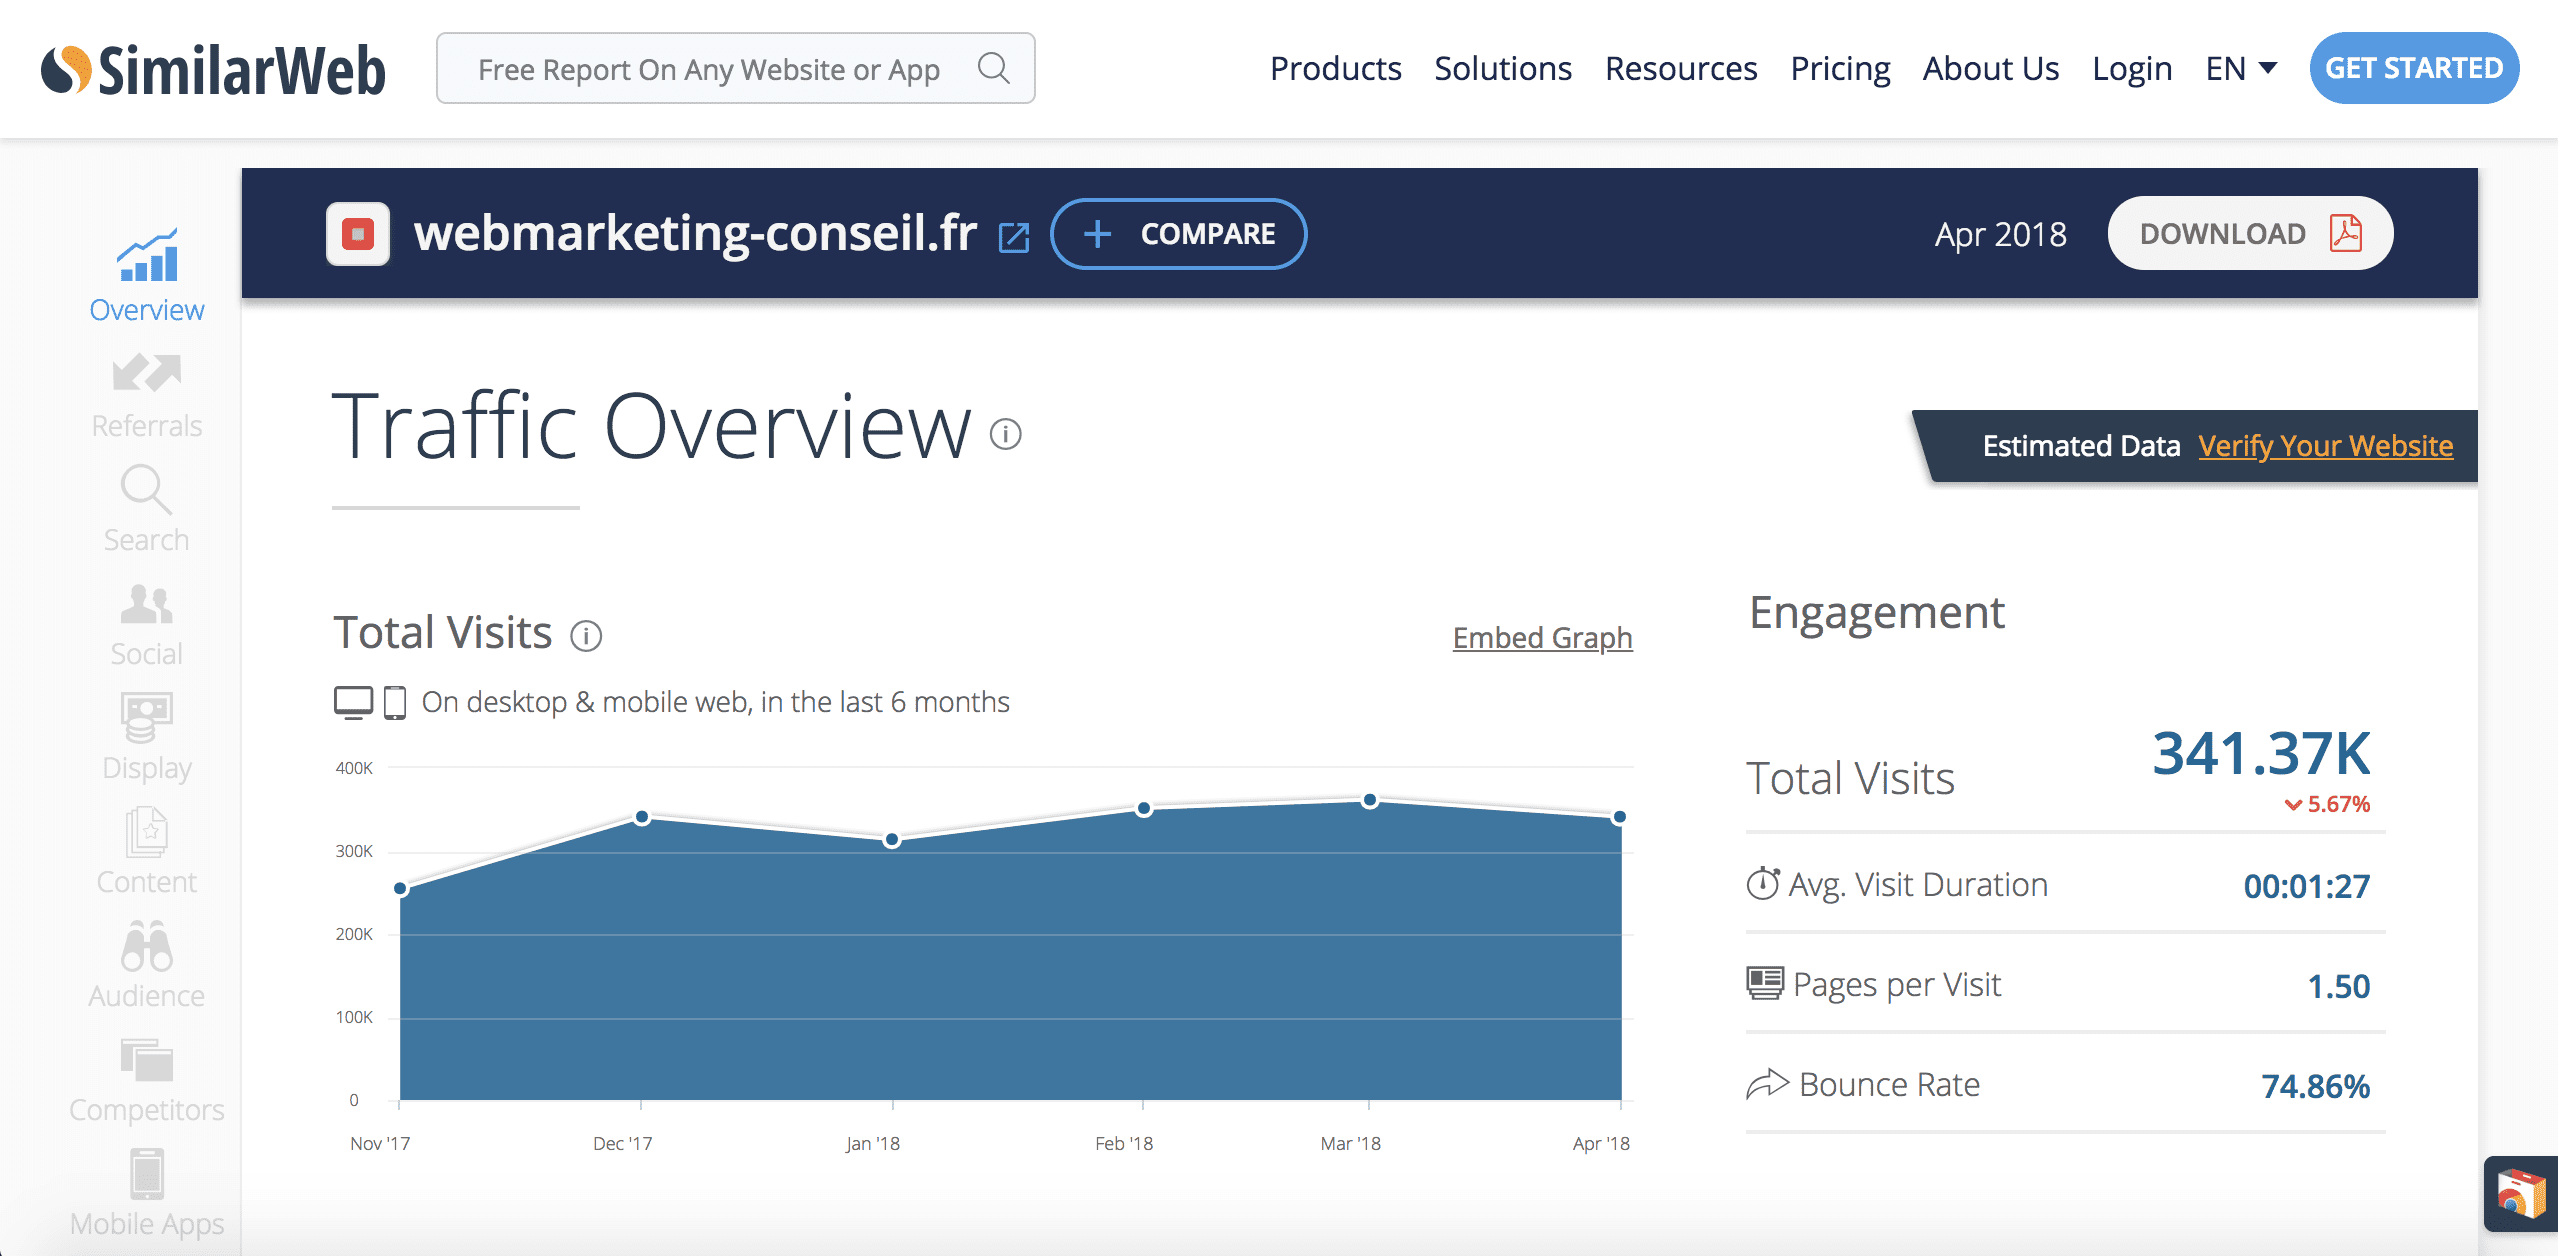Select the Competitors sidebar icon
The height and width of the screenshot is (1256, 2558).
(146, 1060)
